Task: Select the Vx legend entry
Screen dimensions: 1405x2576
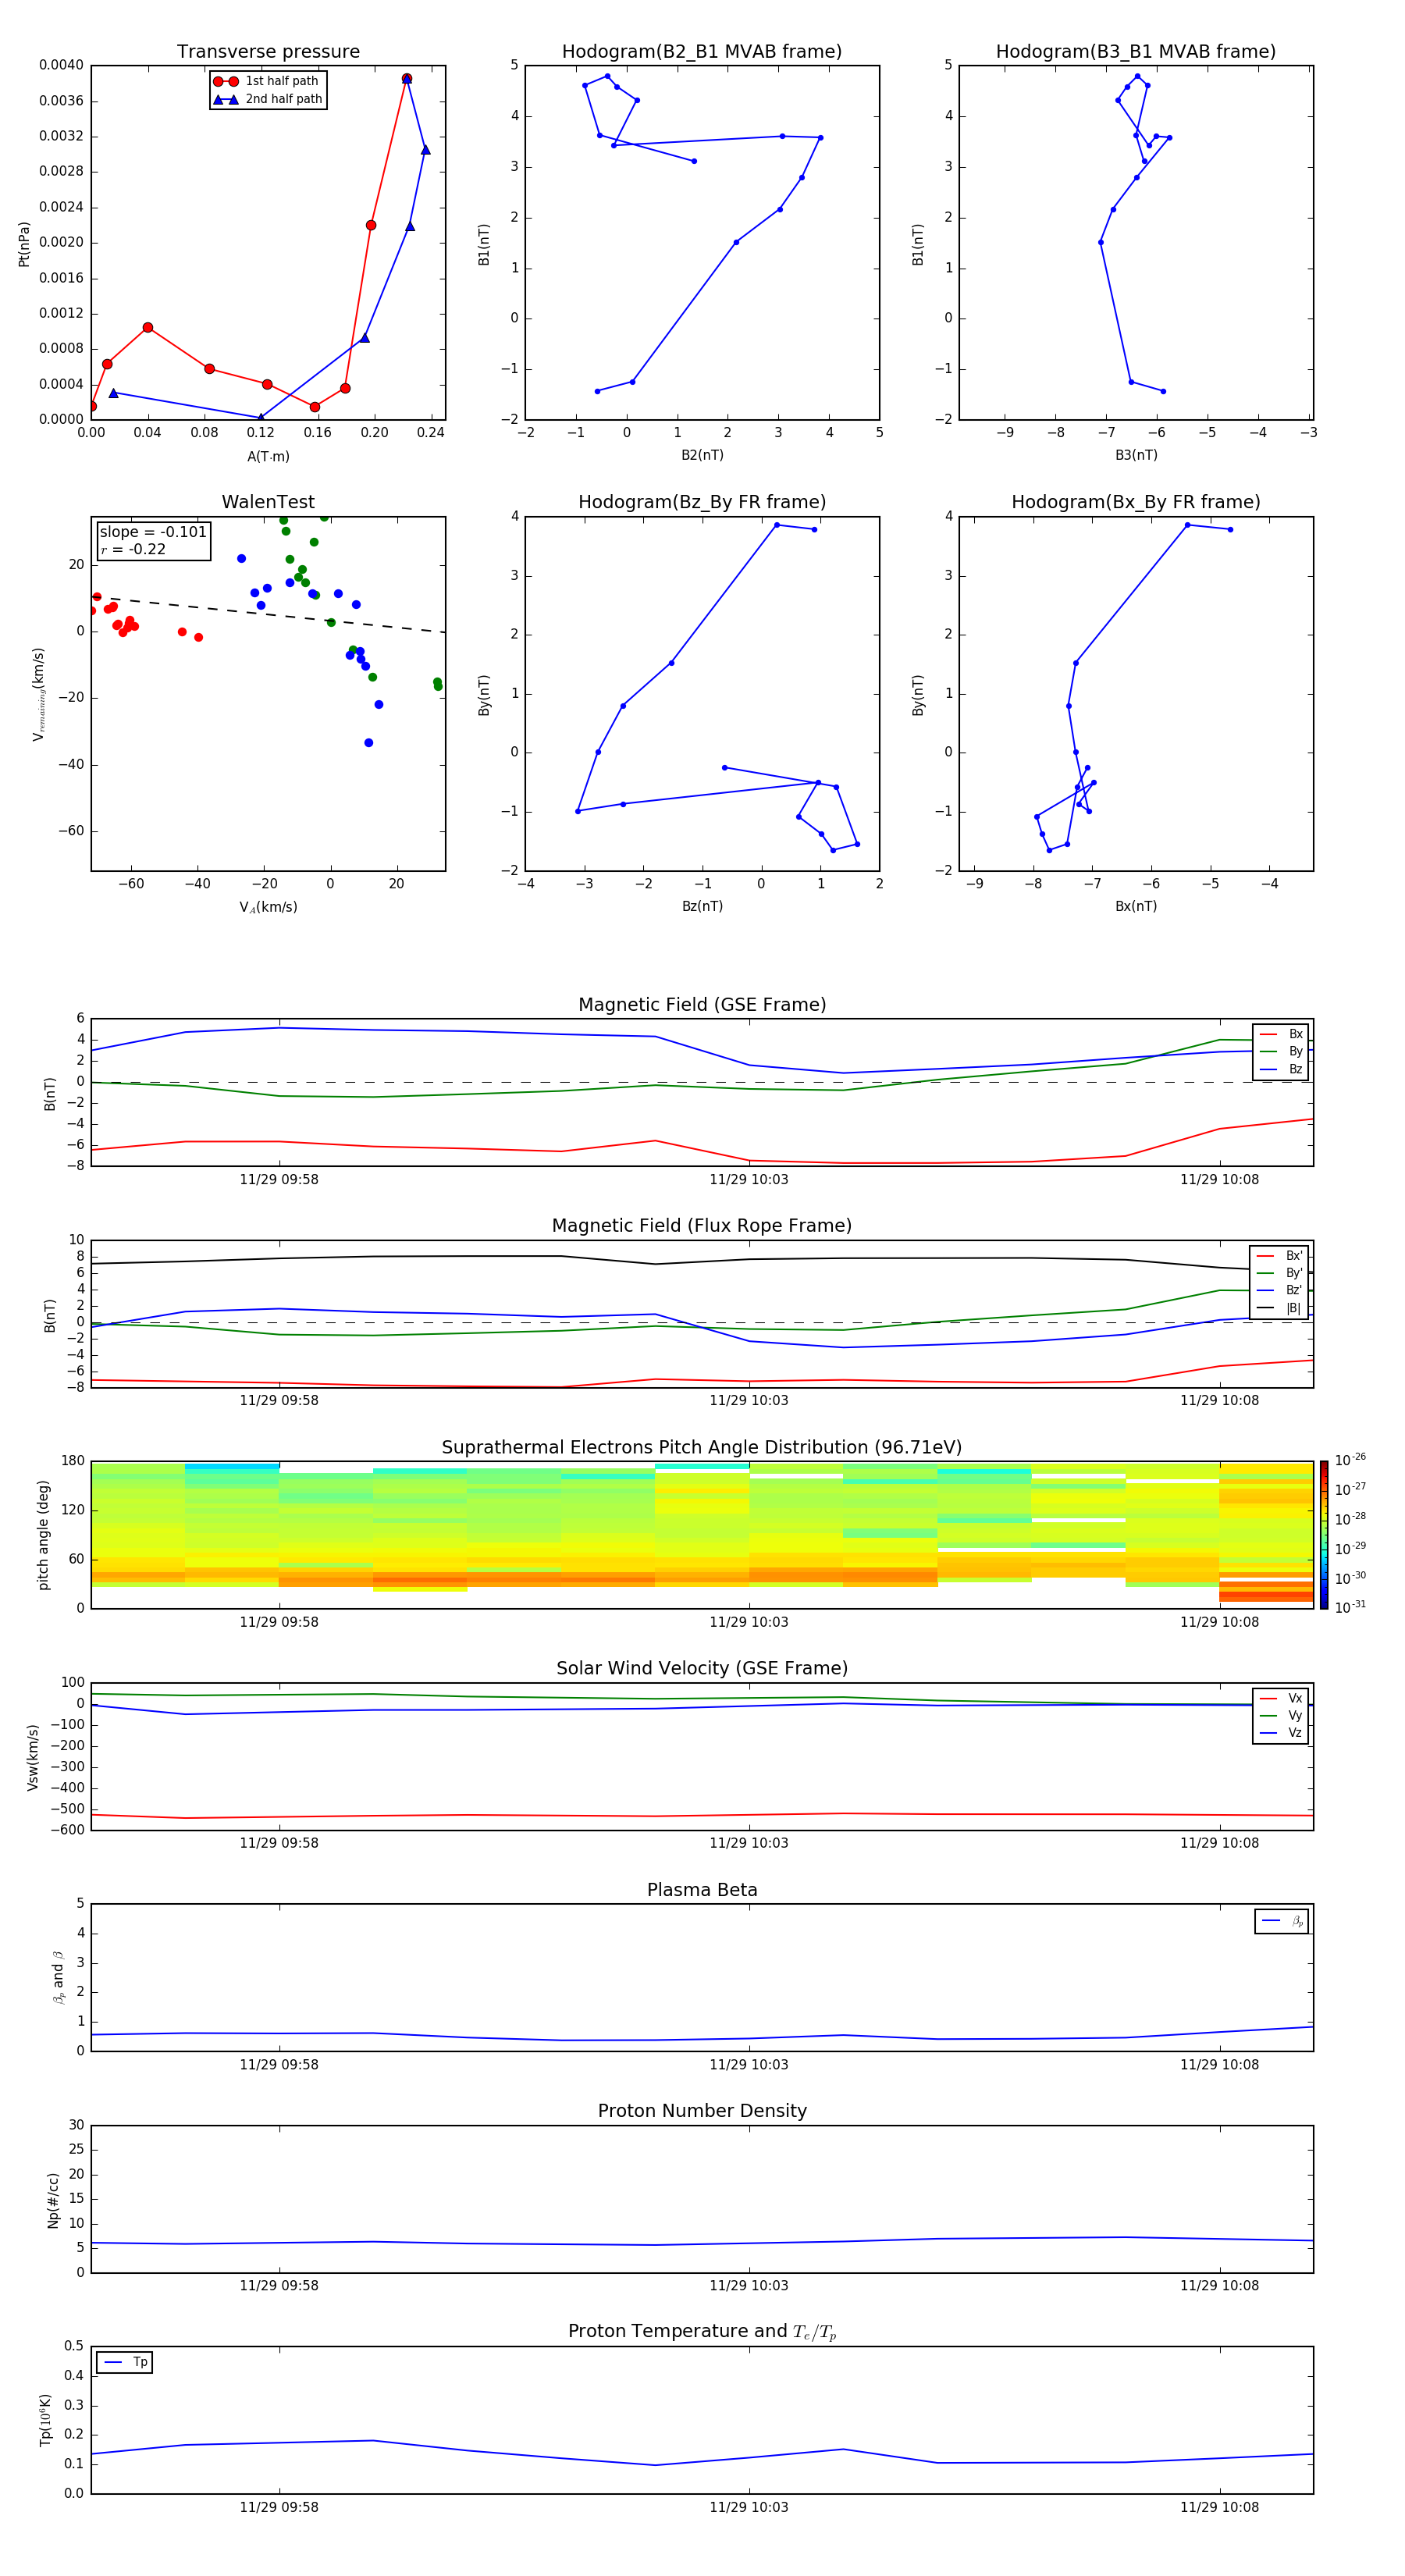Action: click(1281, 1698)
